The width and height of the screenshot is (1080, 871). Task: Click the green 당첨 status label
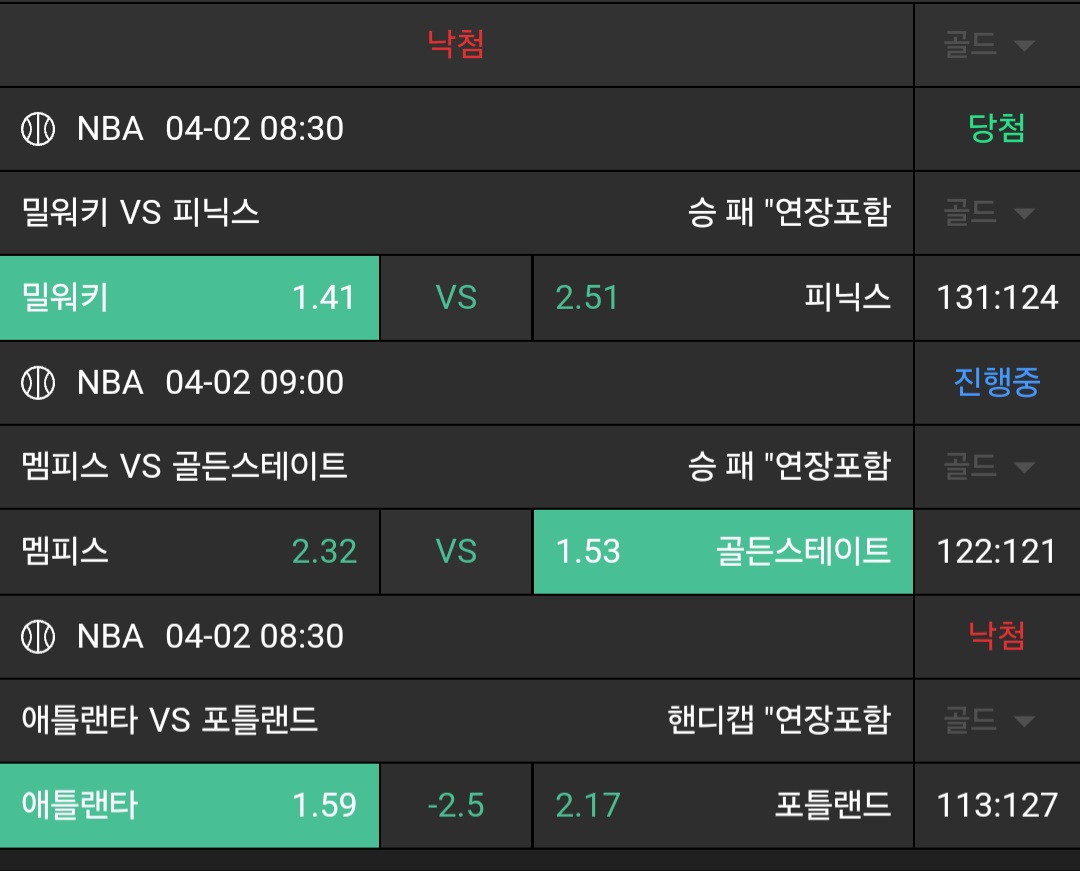point(997,129)
